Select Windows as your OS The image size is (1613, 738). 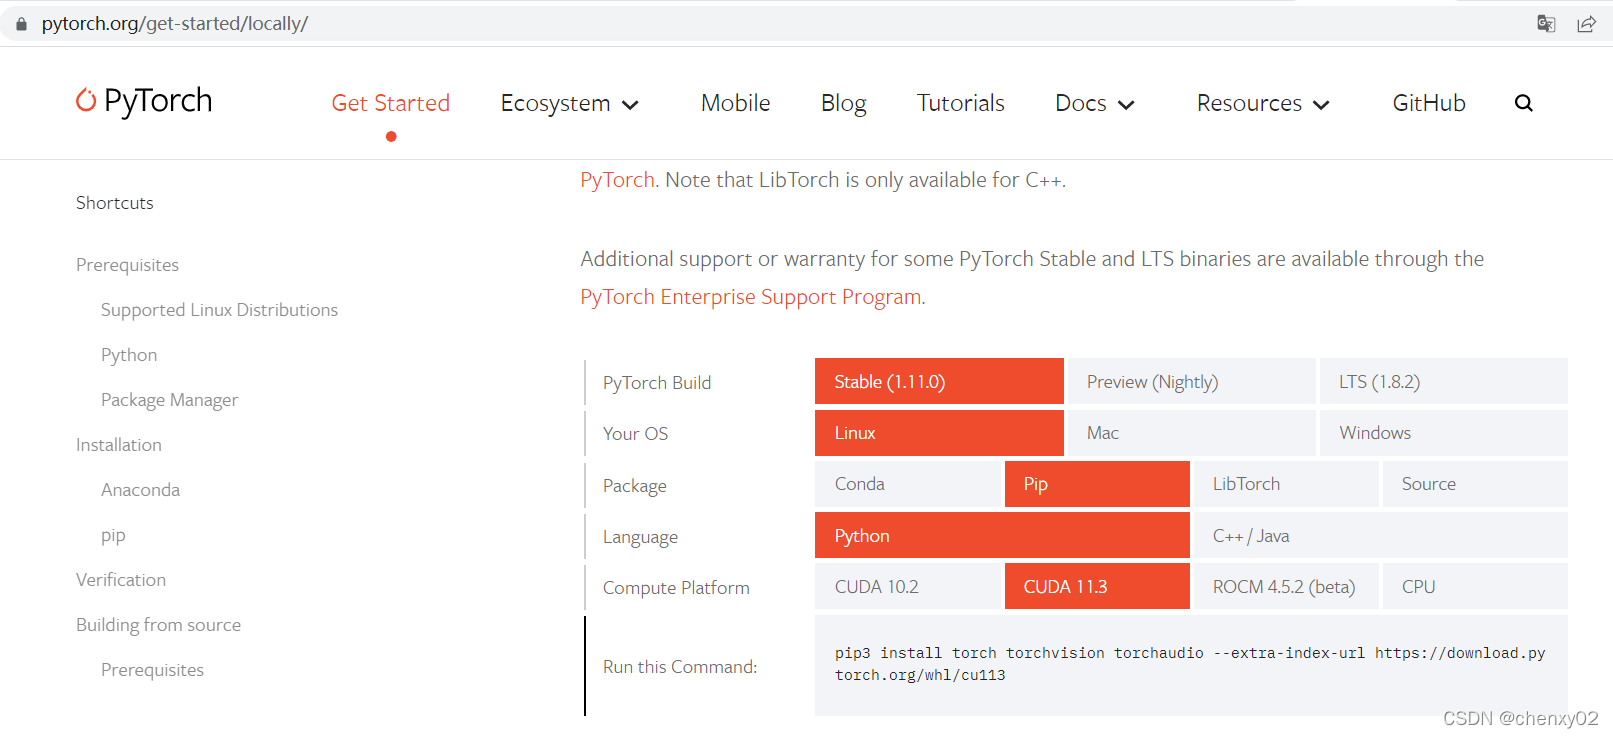(1443, 433)
